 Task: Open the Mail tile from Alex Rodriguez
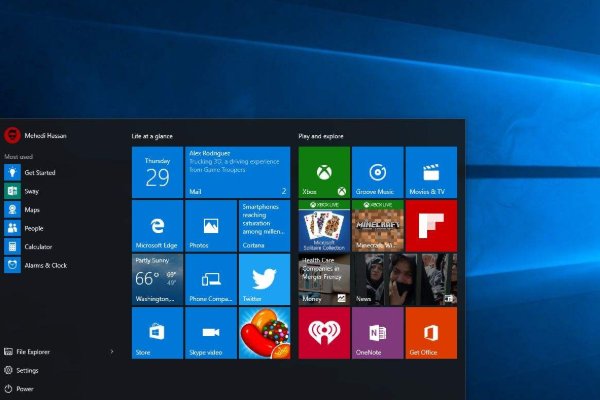click(238, 172)
